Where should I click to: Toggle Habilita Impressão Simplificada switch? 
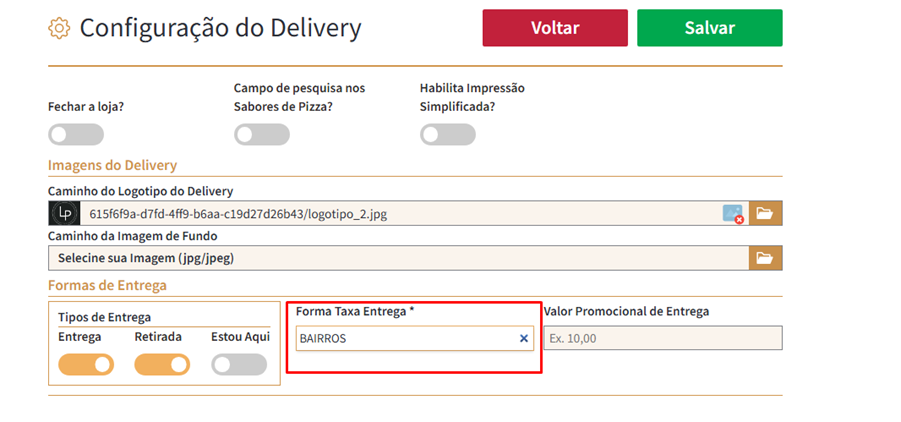[x=447, y=135]
